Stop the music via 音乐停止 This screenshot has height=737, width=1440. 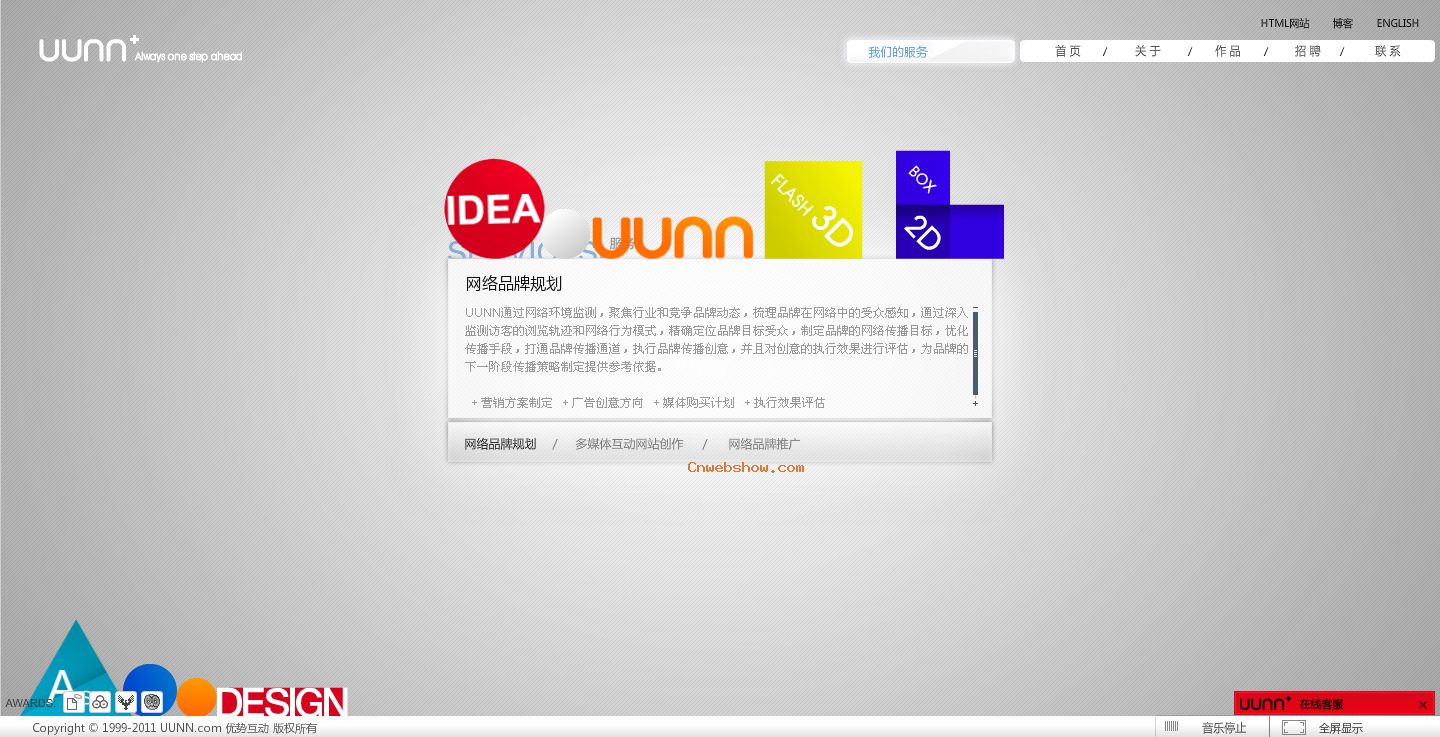point(1224,728)
